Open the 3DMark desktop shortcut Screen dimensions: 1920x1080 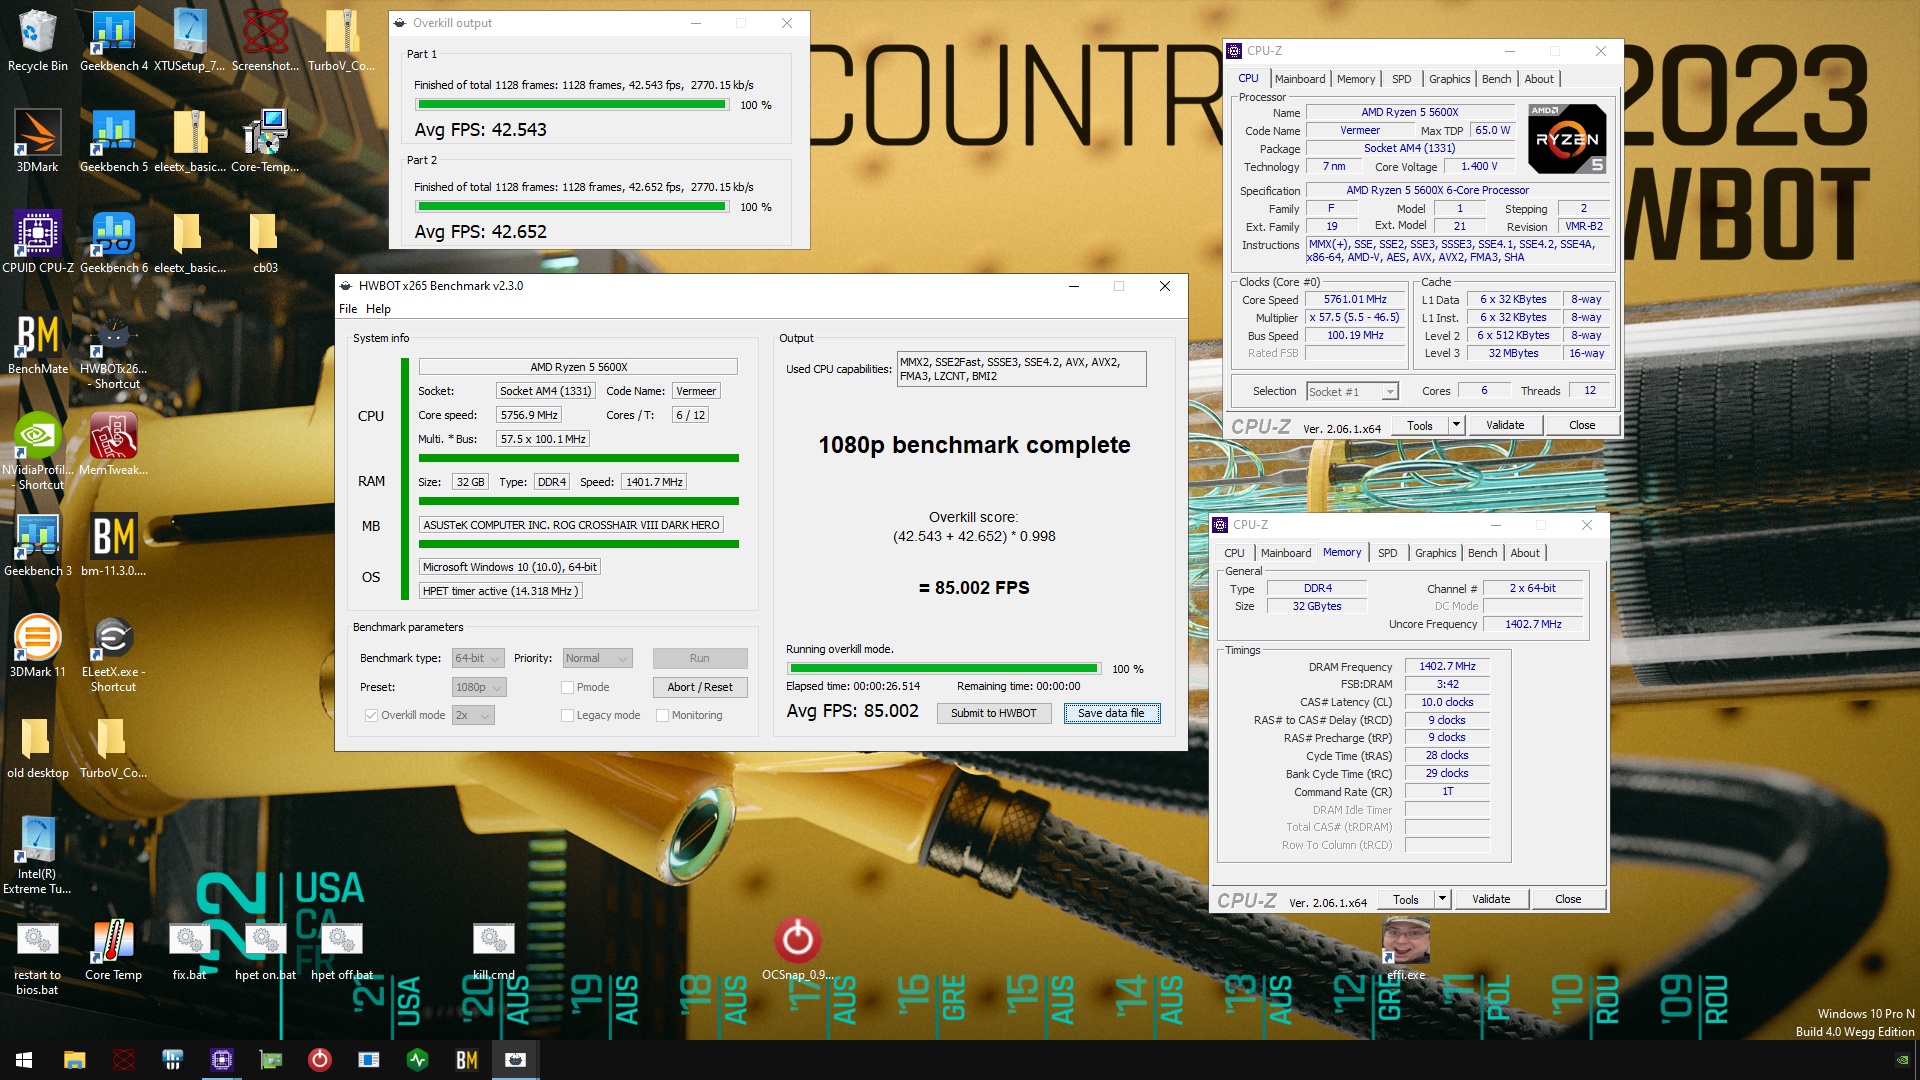click(x=38, y=141)
